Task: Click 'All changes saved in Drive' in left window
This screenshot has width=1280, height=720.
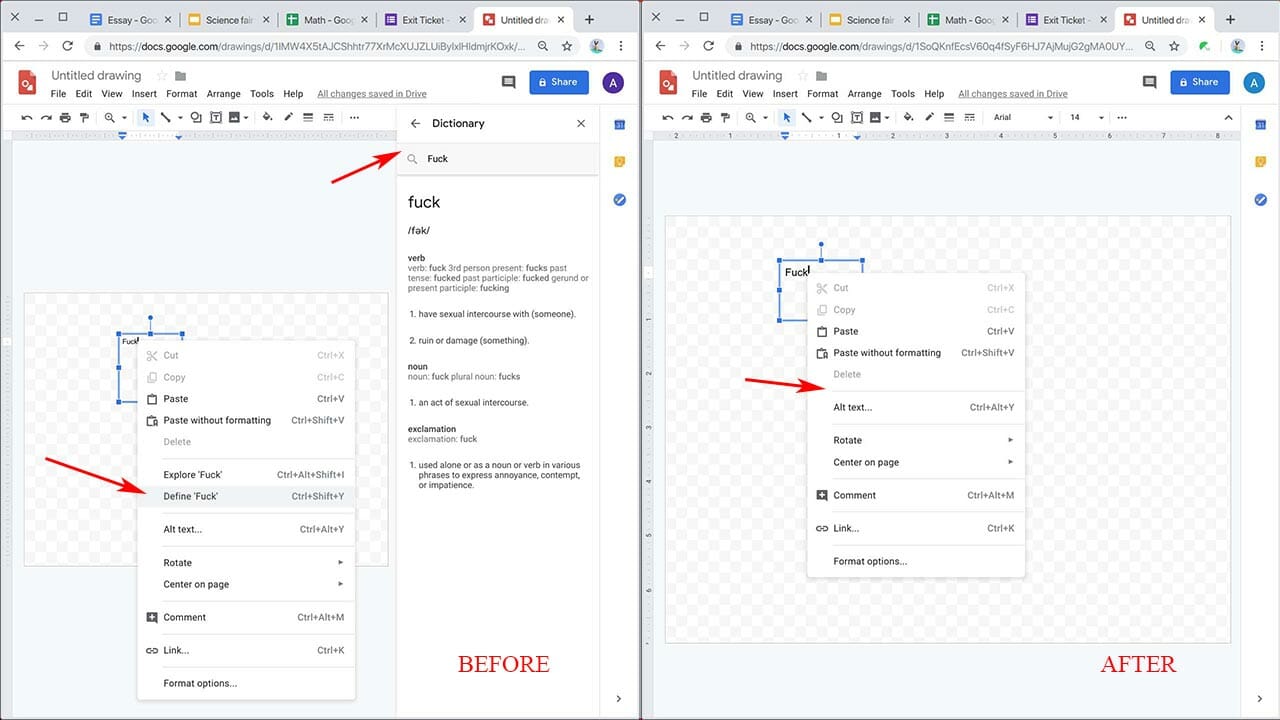Action: tap(372, 94)
